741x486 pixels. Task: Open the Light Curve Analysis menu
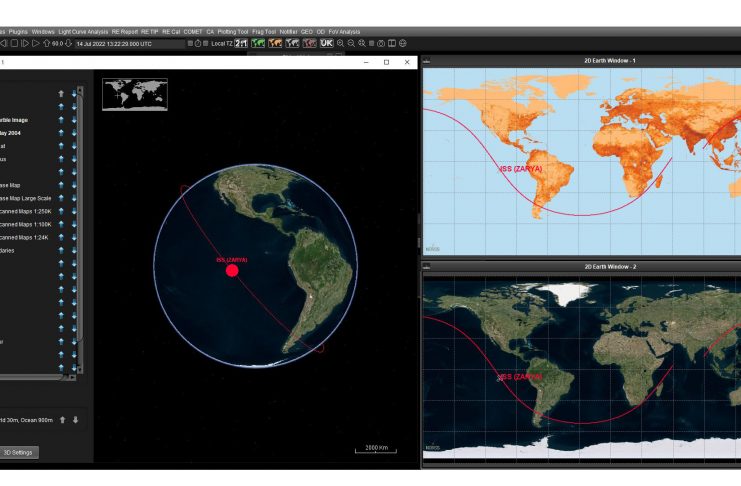(x=83, y=31)
